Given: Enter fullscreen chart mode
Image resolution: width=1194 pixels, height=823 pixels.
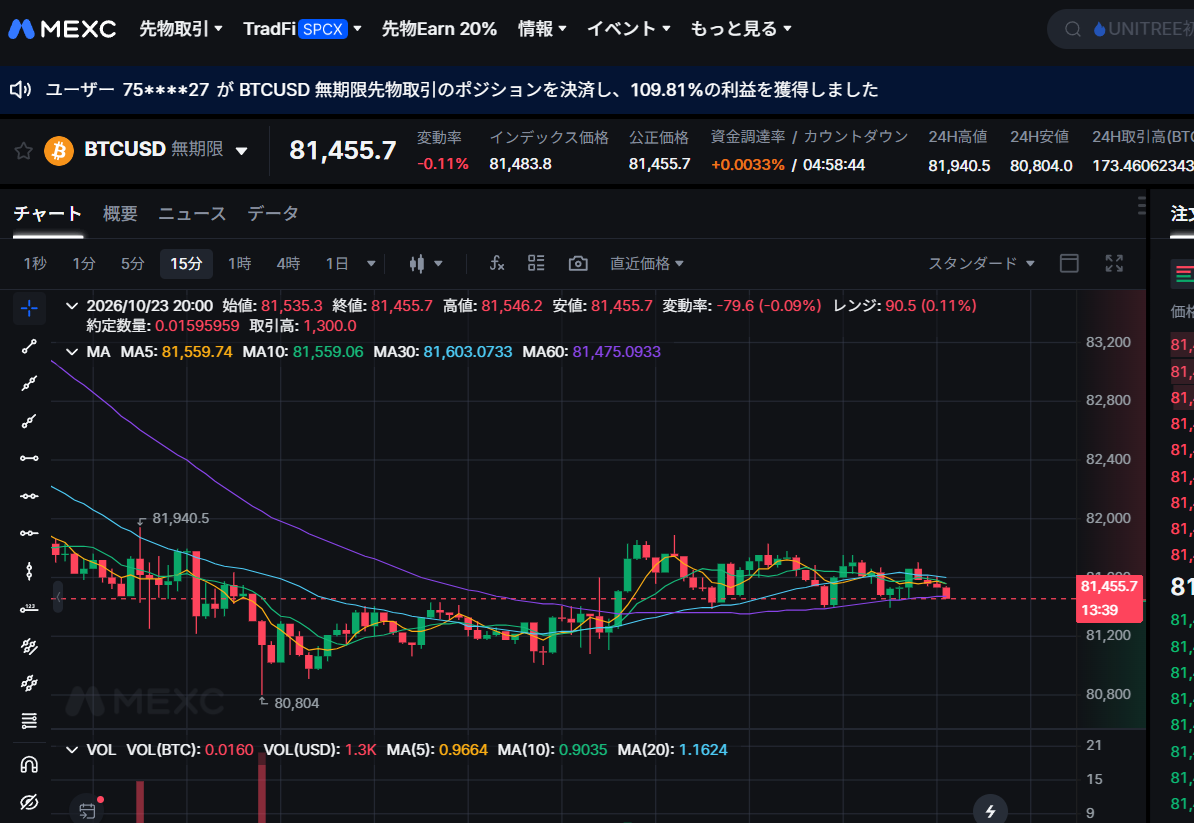Looking at the screenshot, I should pyautogui.click(x=1114, y=263).
